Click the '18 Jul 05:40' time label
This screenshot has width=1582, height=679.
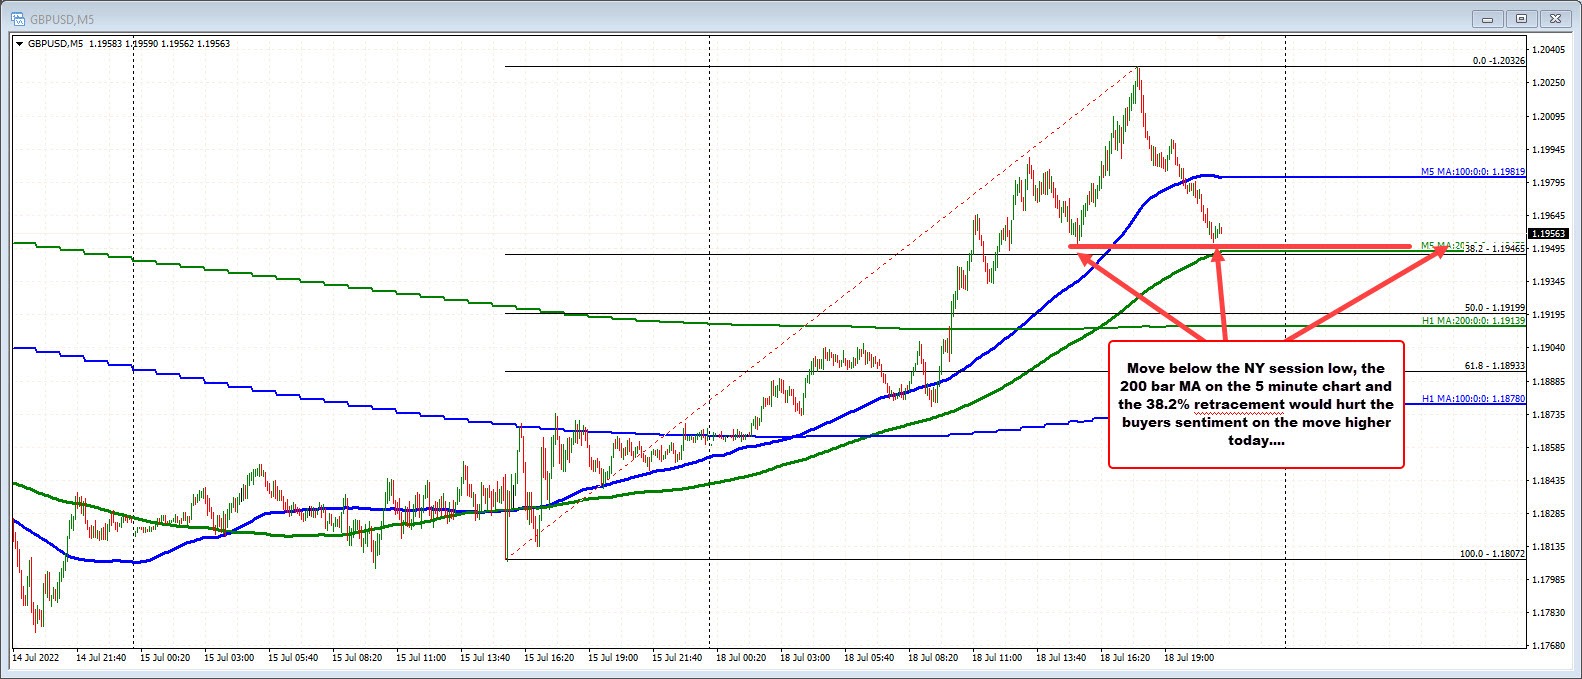click(869, 659)
